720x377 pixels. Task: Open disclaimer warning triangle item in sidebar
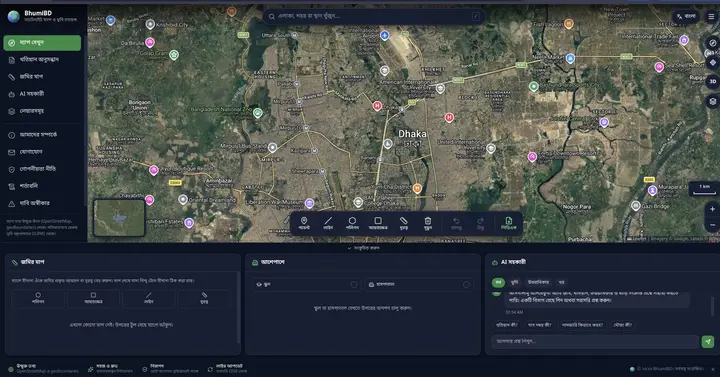point(42,203)
